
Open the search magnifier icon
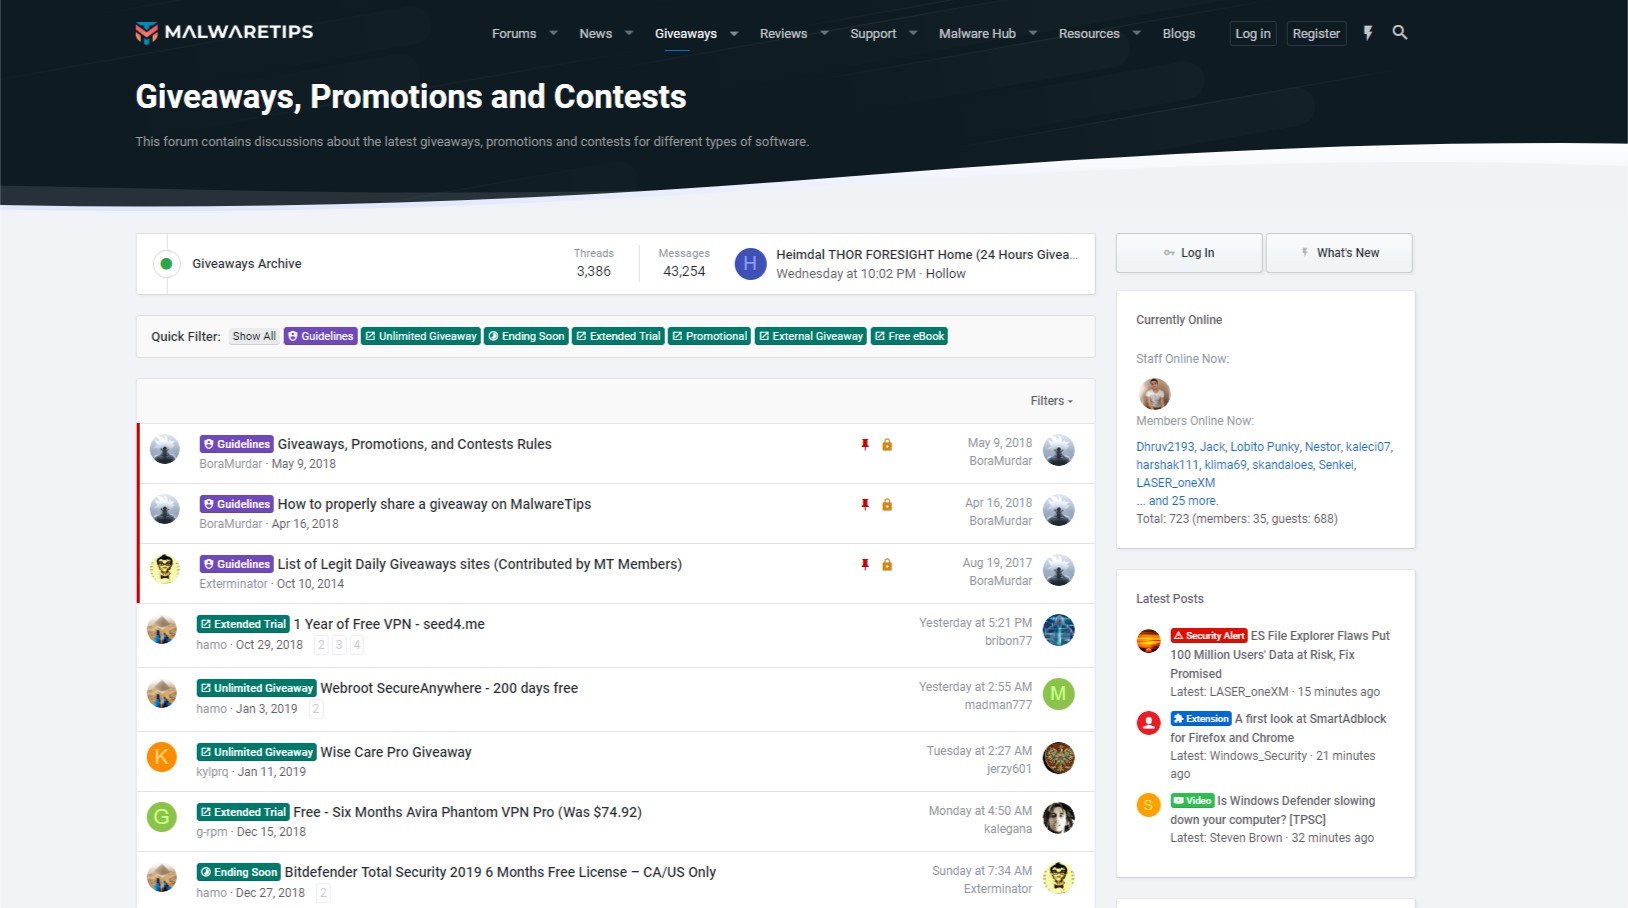(1400, 33)
